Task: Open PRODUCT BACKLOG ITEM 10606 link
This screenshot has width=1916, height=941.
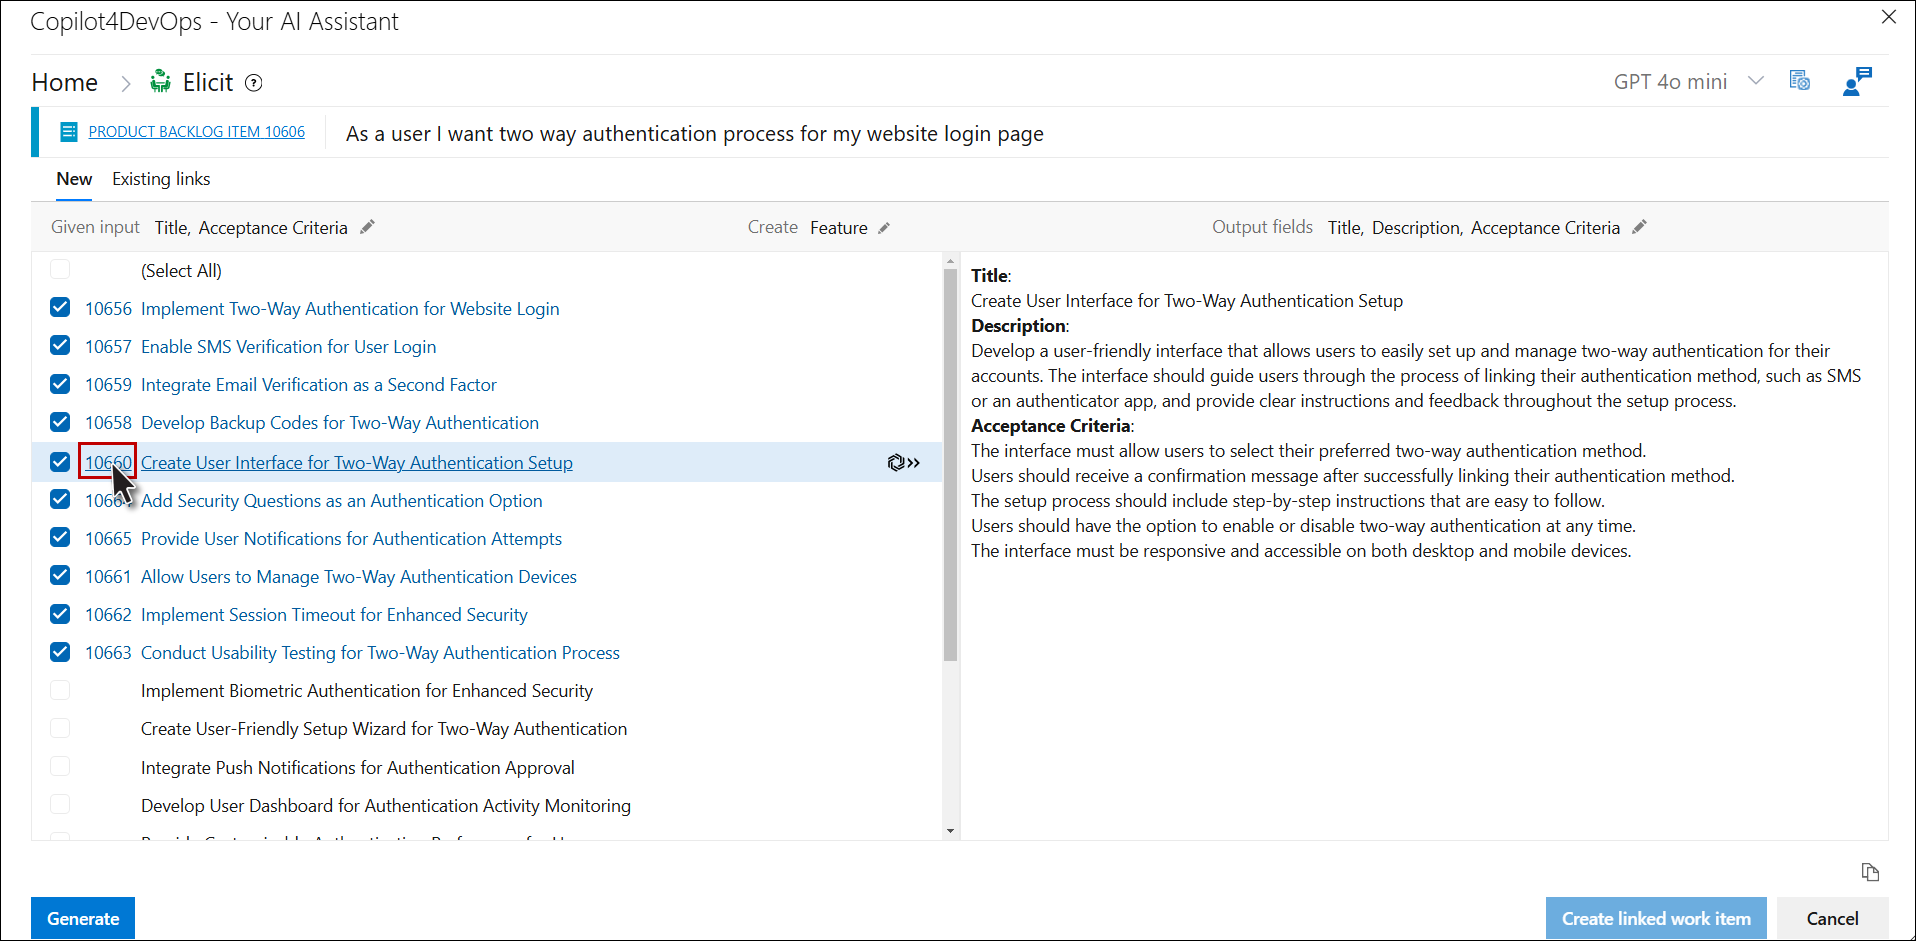Action: tap(197, 132)
